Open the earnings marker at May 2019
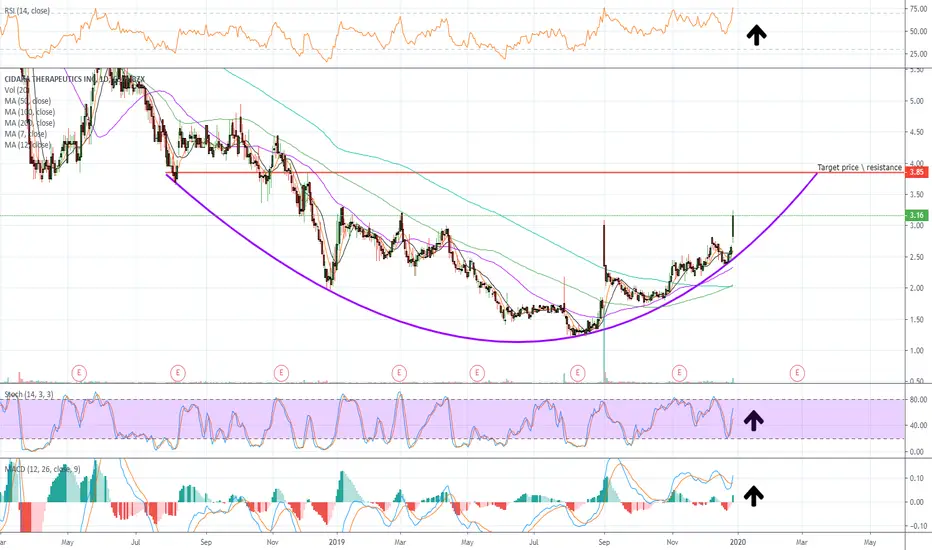932x550 pixels. coord(477,373)
